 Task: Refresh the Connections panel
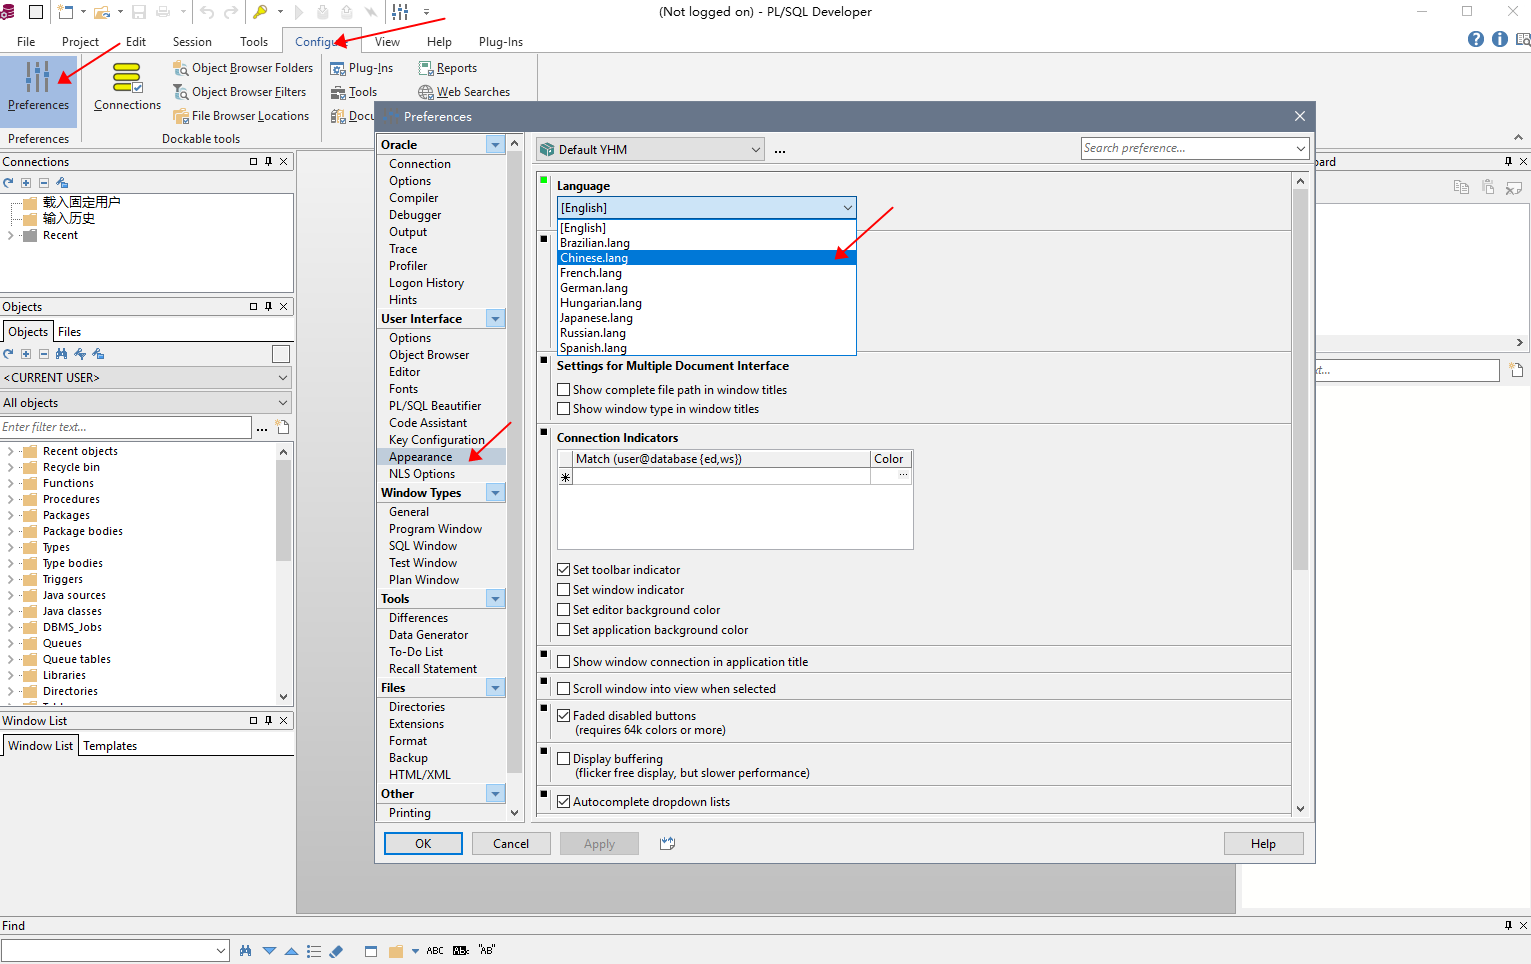[x=8, y=183]
